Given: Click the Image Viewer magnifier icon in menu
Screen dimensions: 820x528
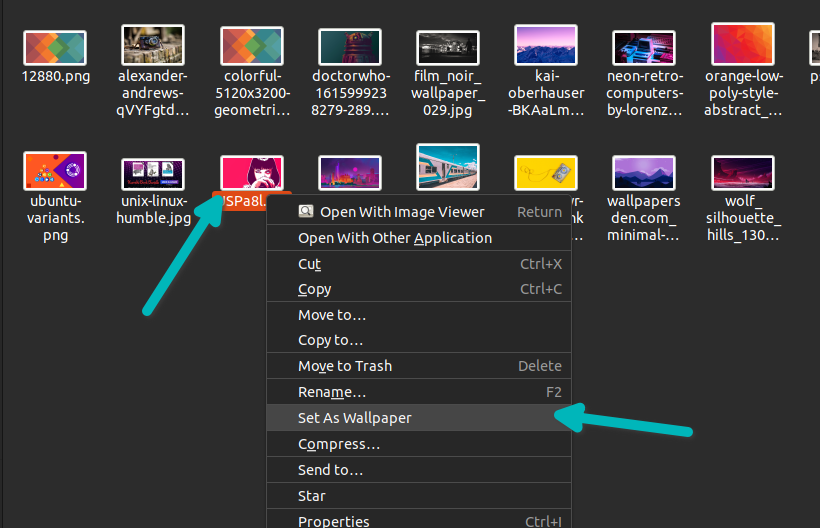Looking at the screenshot, I should [306, 211].
